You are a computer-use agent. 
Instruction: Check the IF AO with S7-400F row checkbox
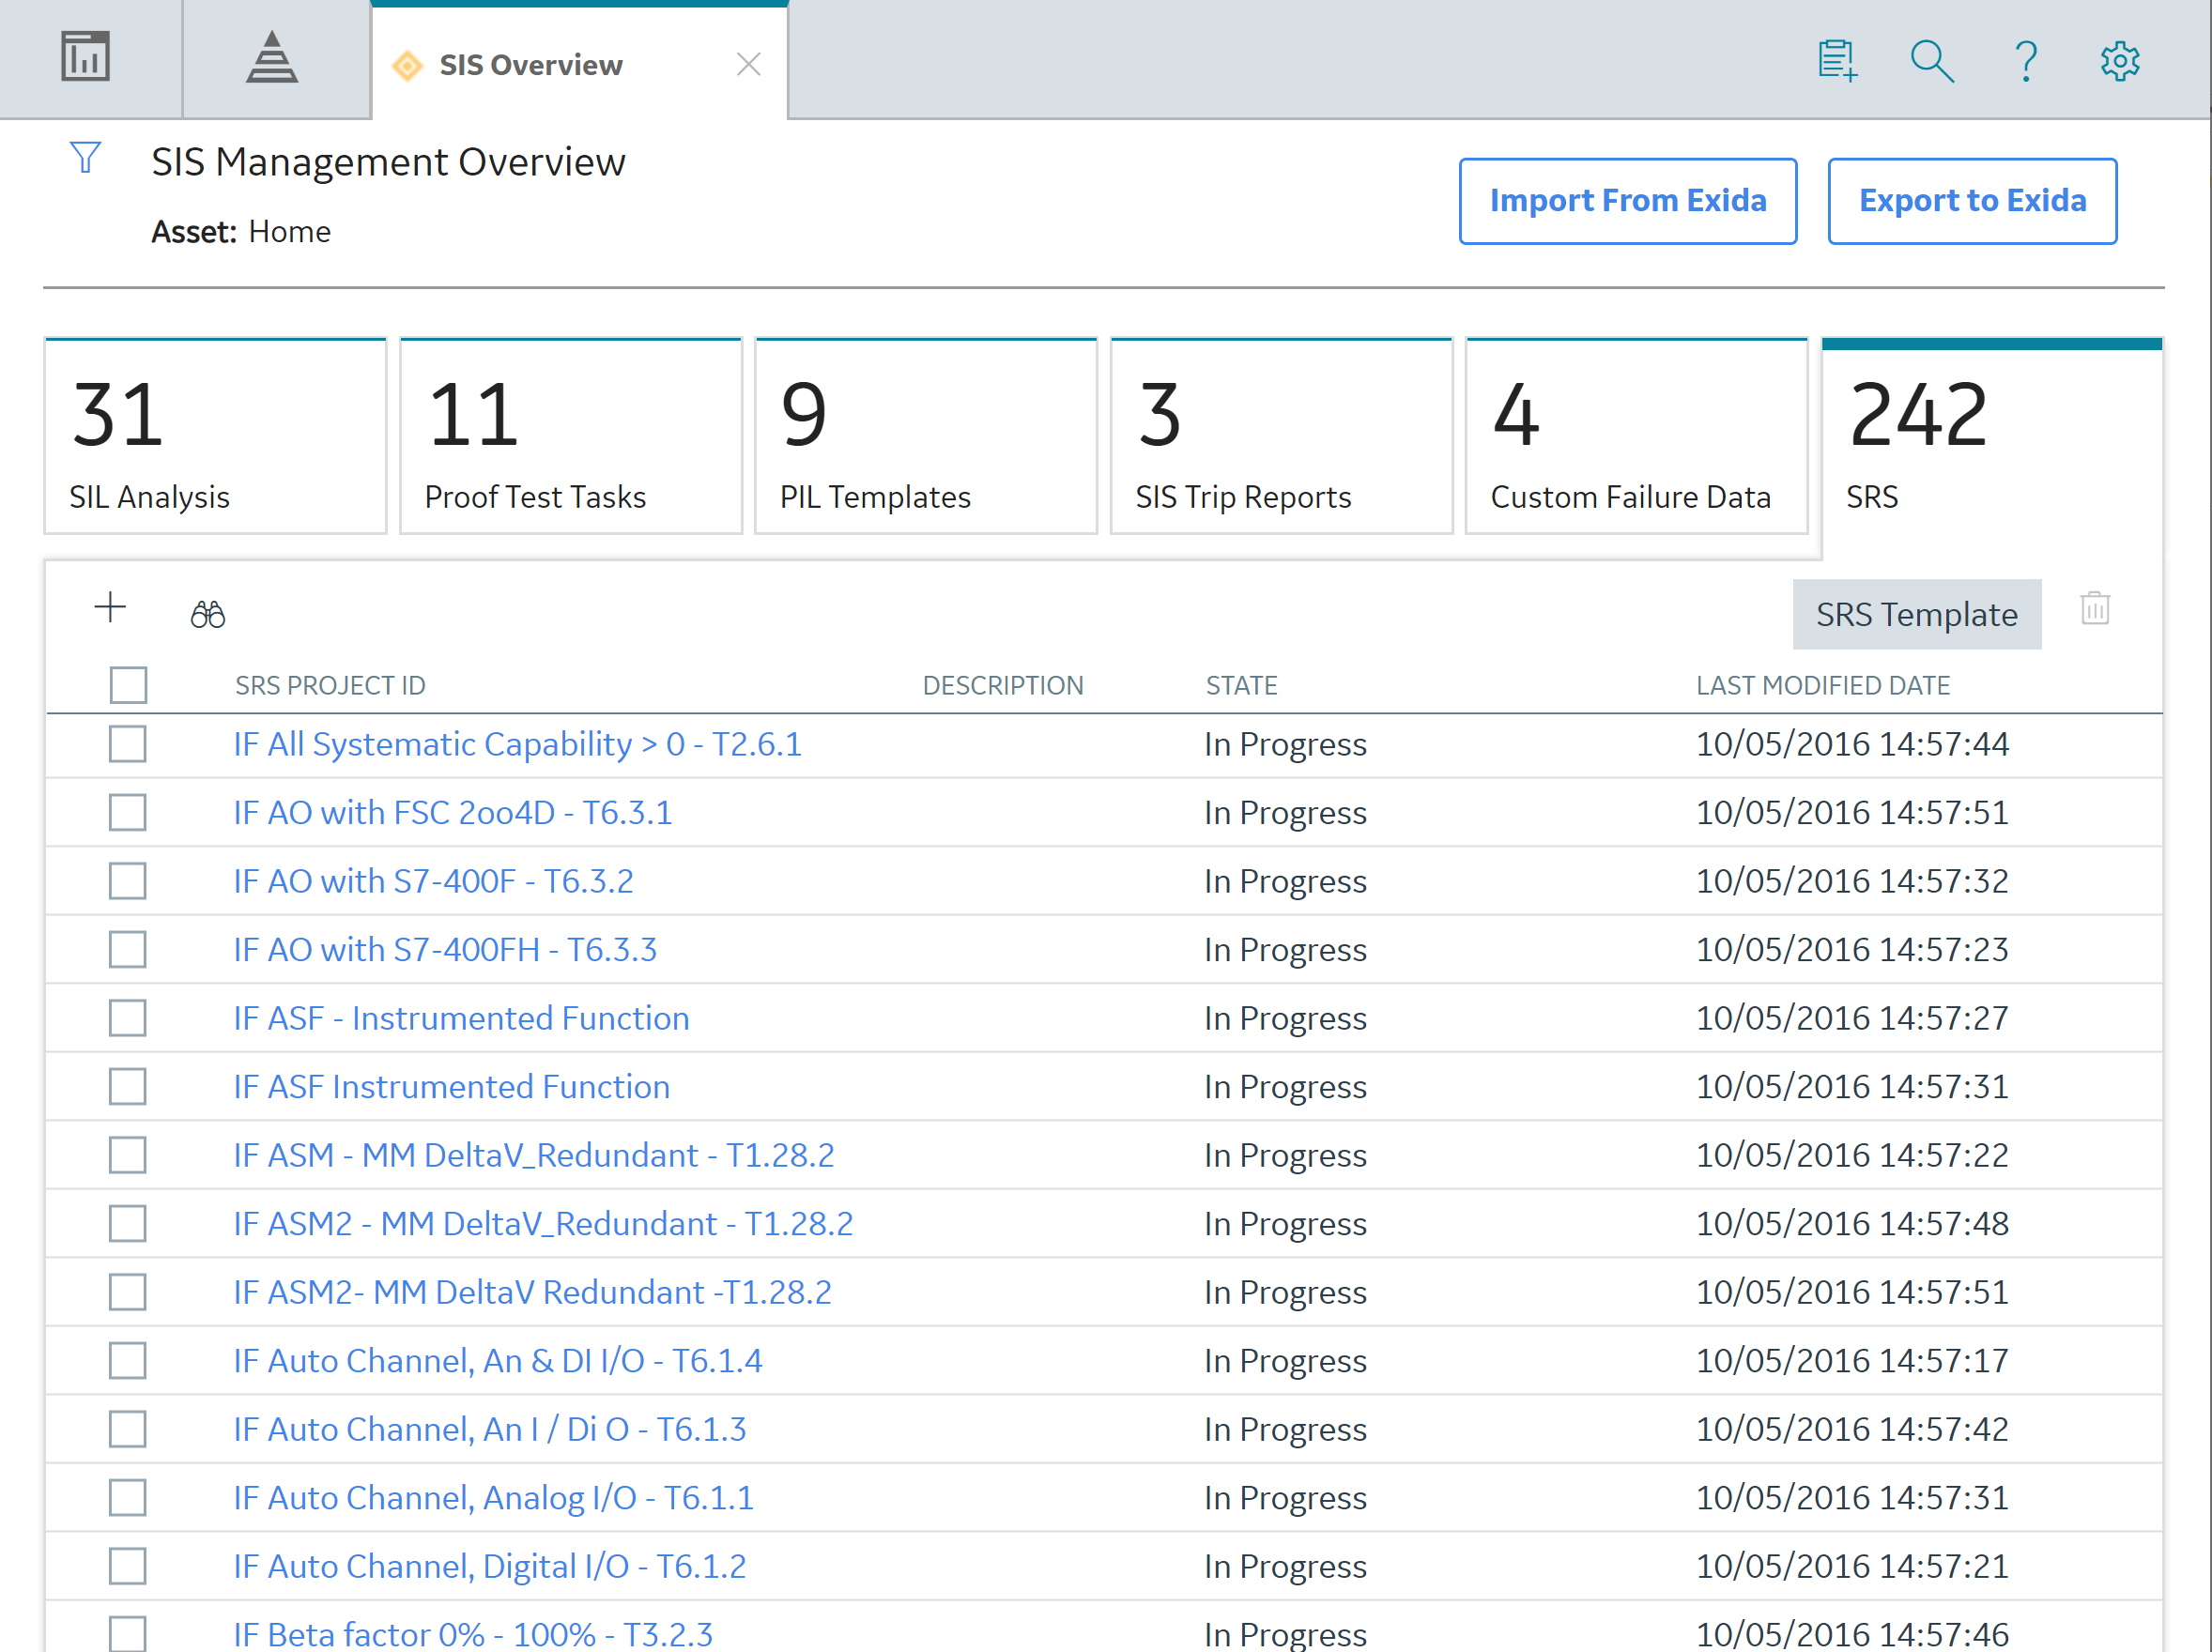point(128,881)
